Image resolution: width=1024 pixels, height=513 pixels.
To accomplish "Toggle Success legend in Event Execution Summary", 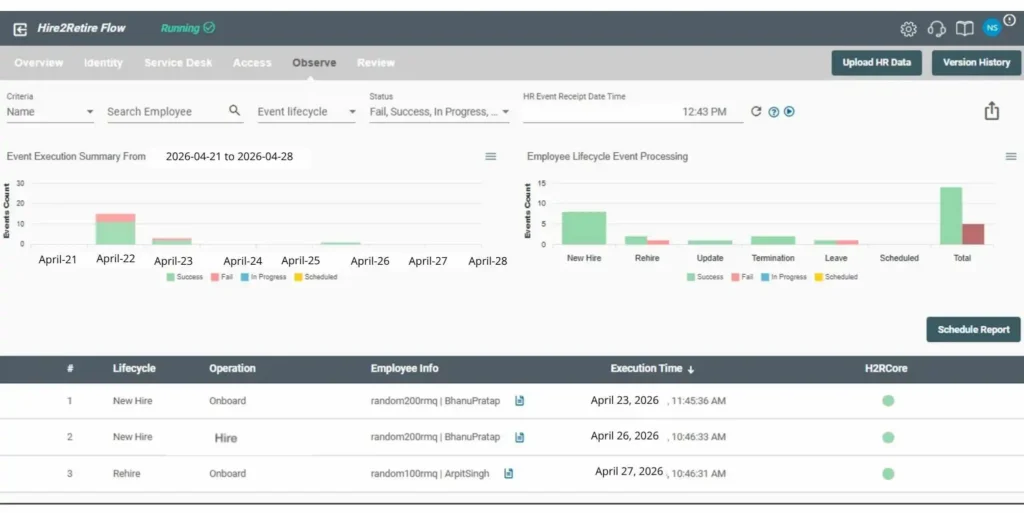I will (x=185, y=277).
